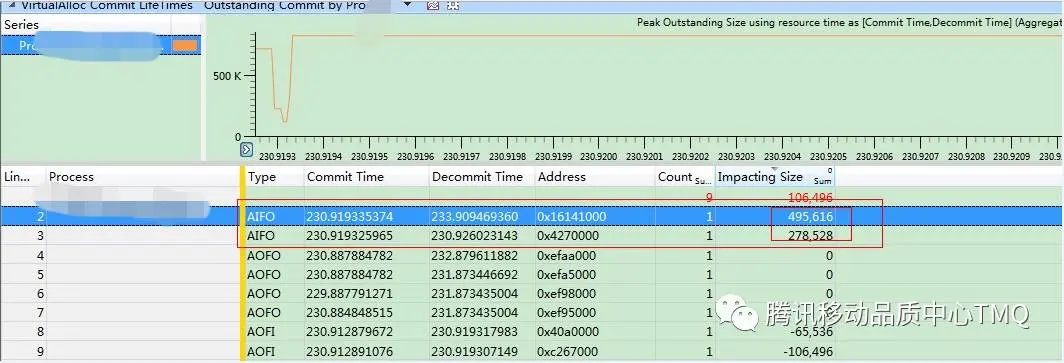Click address 0xef98000
This screenshot has width=1064, height=363.
click(567, 294)
